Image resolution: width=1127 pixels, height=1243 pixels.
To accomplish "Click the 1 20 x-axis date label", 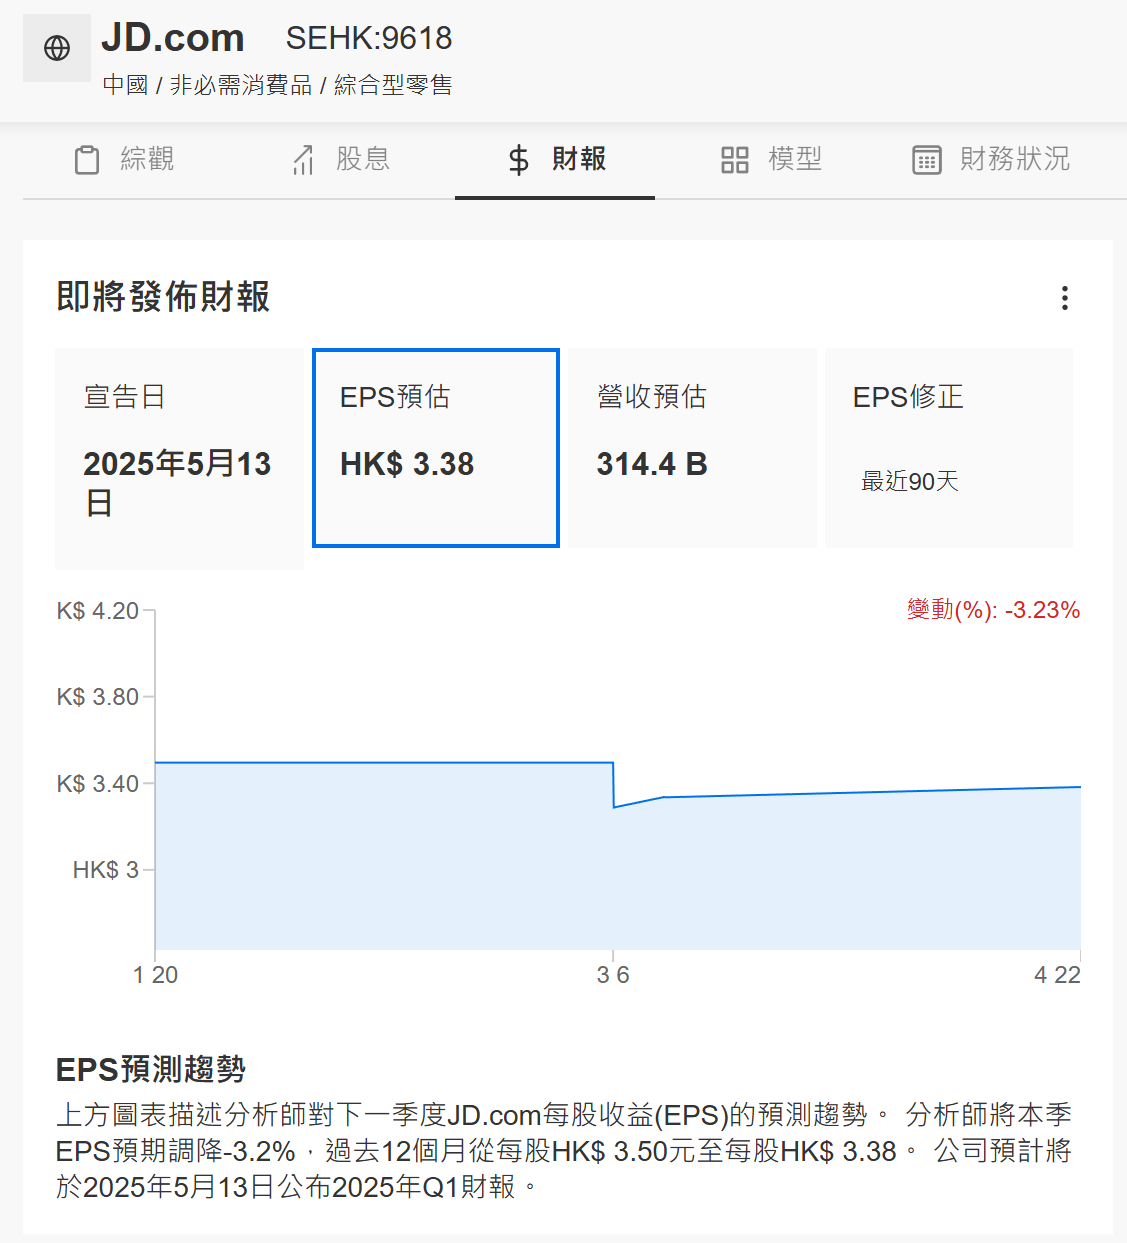I will [155, 975].
